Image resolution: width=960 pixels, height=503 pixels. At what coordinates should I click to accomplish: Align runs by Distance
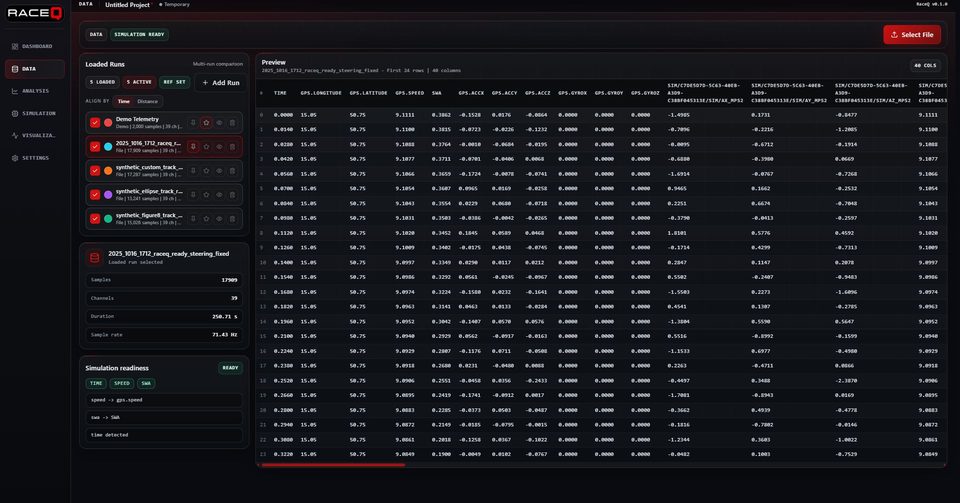[148, 102]
